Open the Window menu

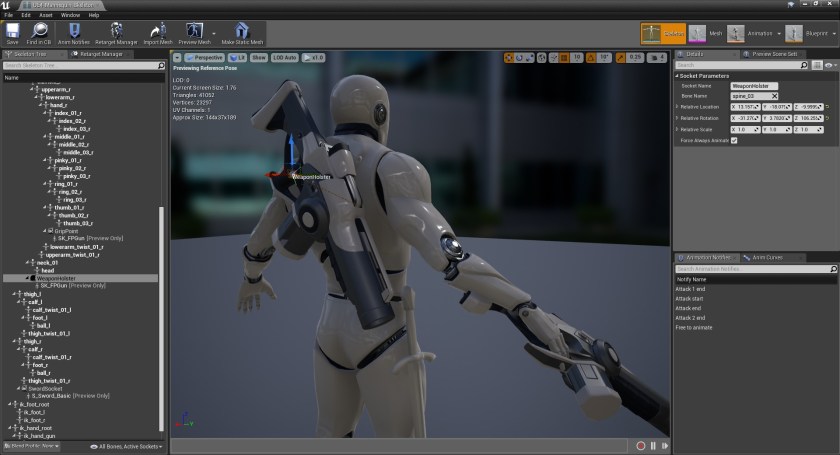(x=70, y=15)
